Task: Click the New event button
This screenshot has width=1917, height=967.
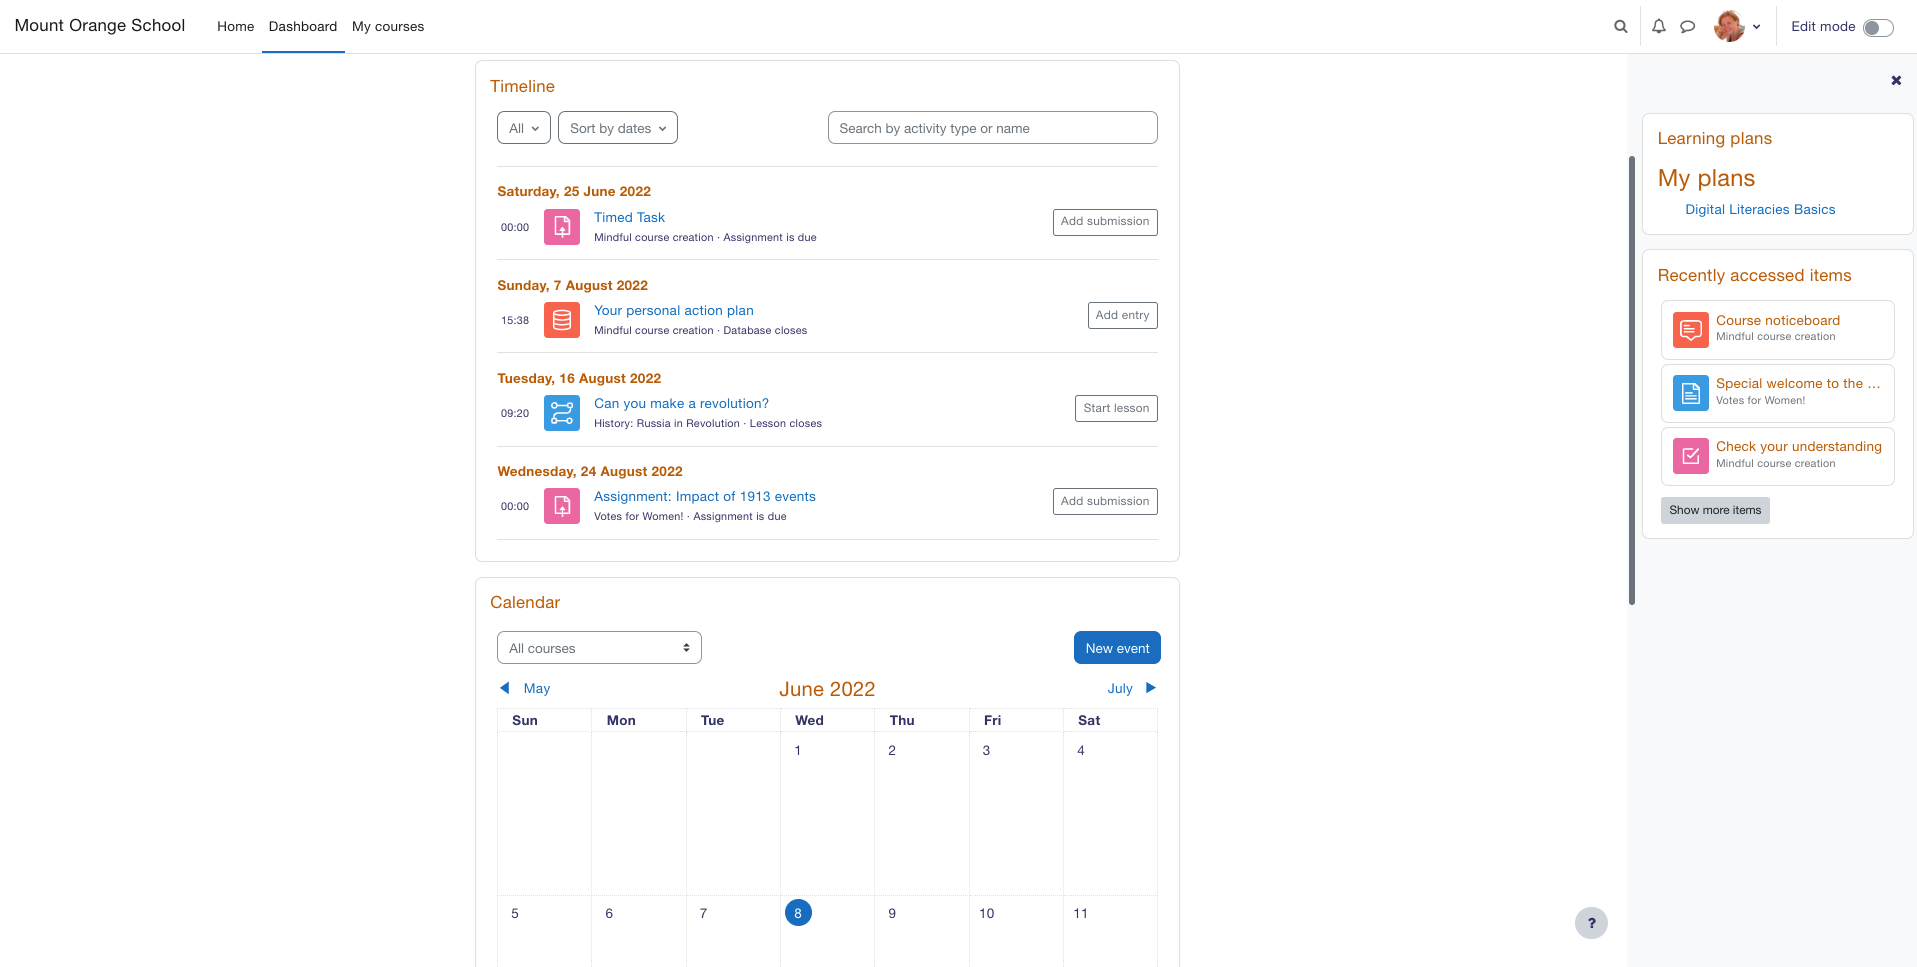Action: 1117,648
